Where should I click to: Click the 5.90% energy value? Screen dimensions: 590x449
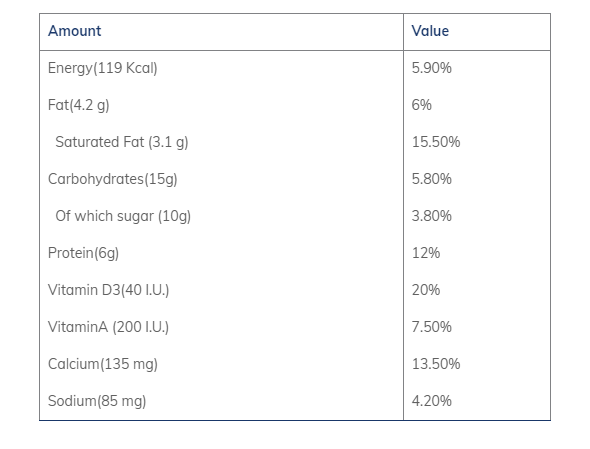pyautogui.click(x=432, y=68)
